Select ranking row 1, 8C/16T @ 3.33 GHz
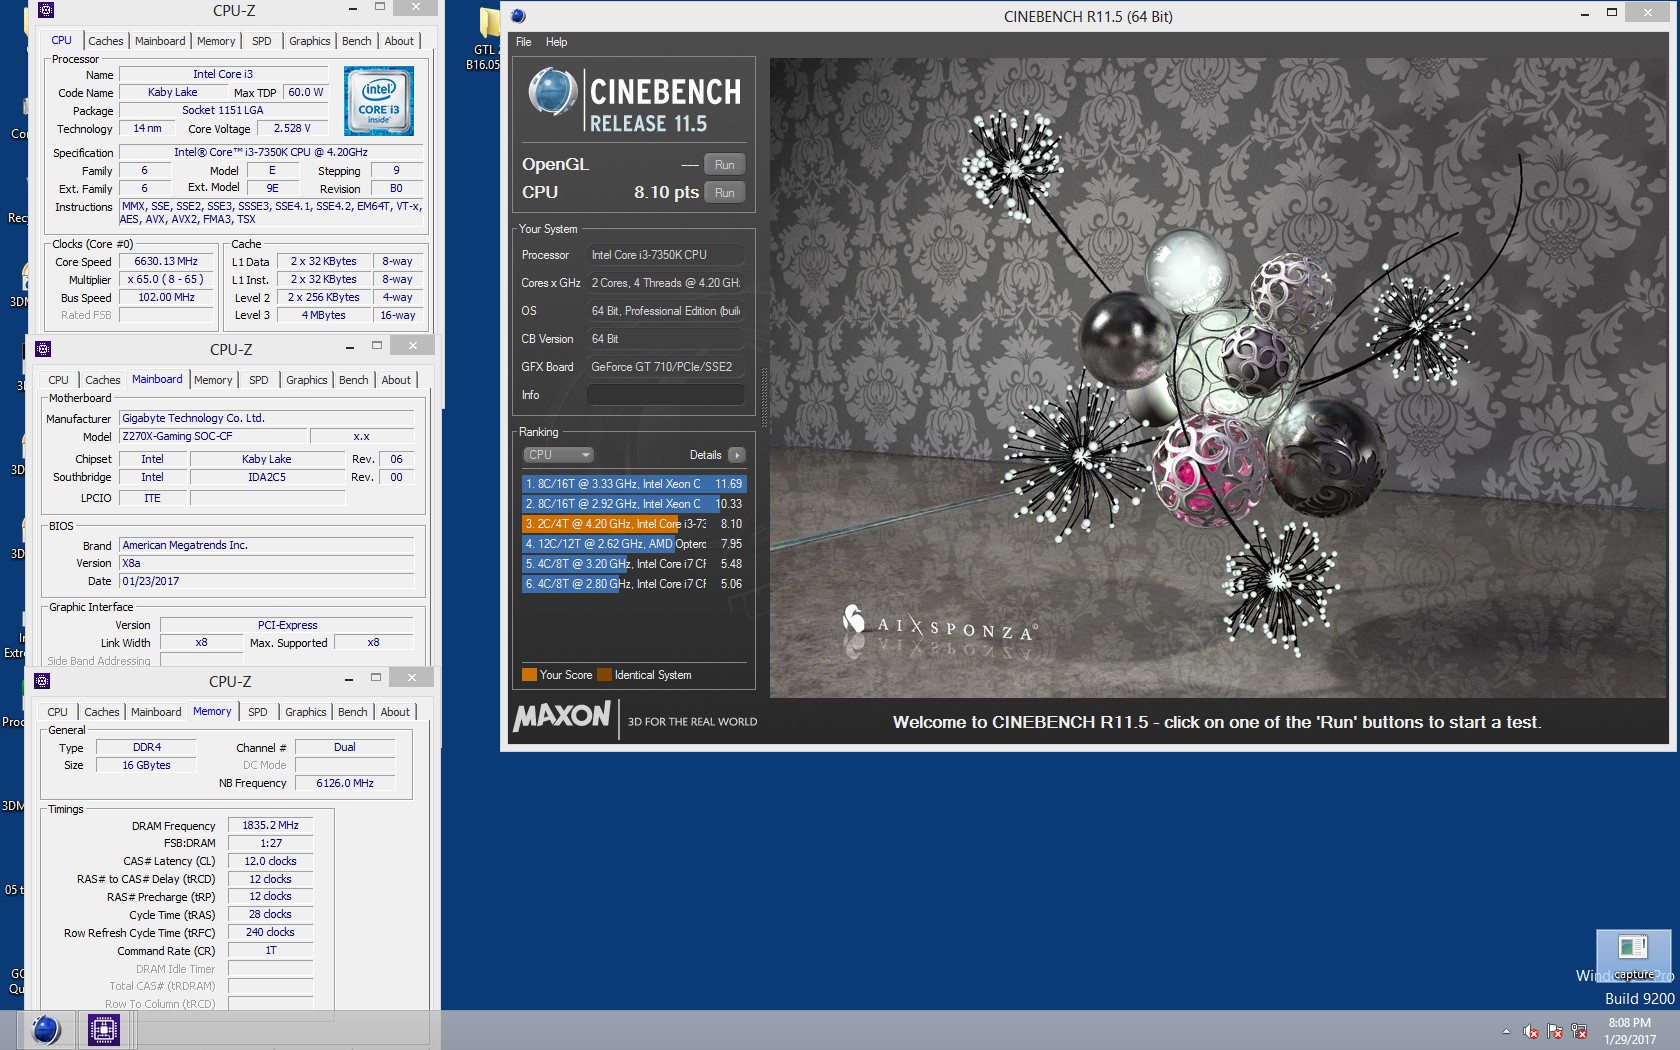 click(634, 484)
